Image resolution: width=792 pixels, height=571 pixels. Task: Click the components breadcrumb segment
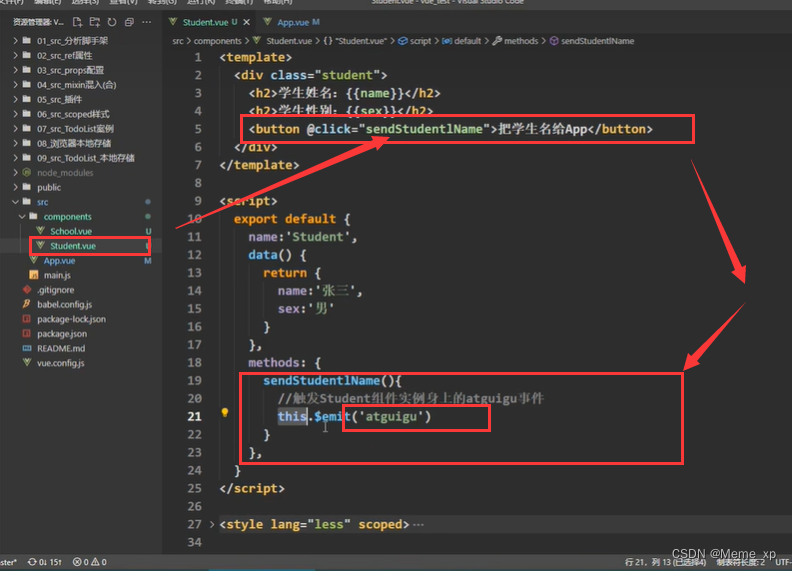tap(218, 41)
